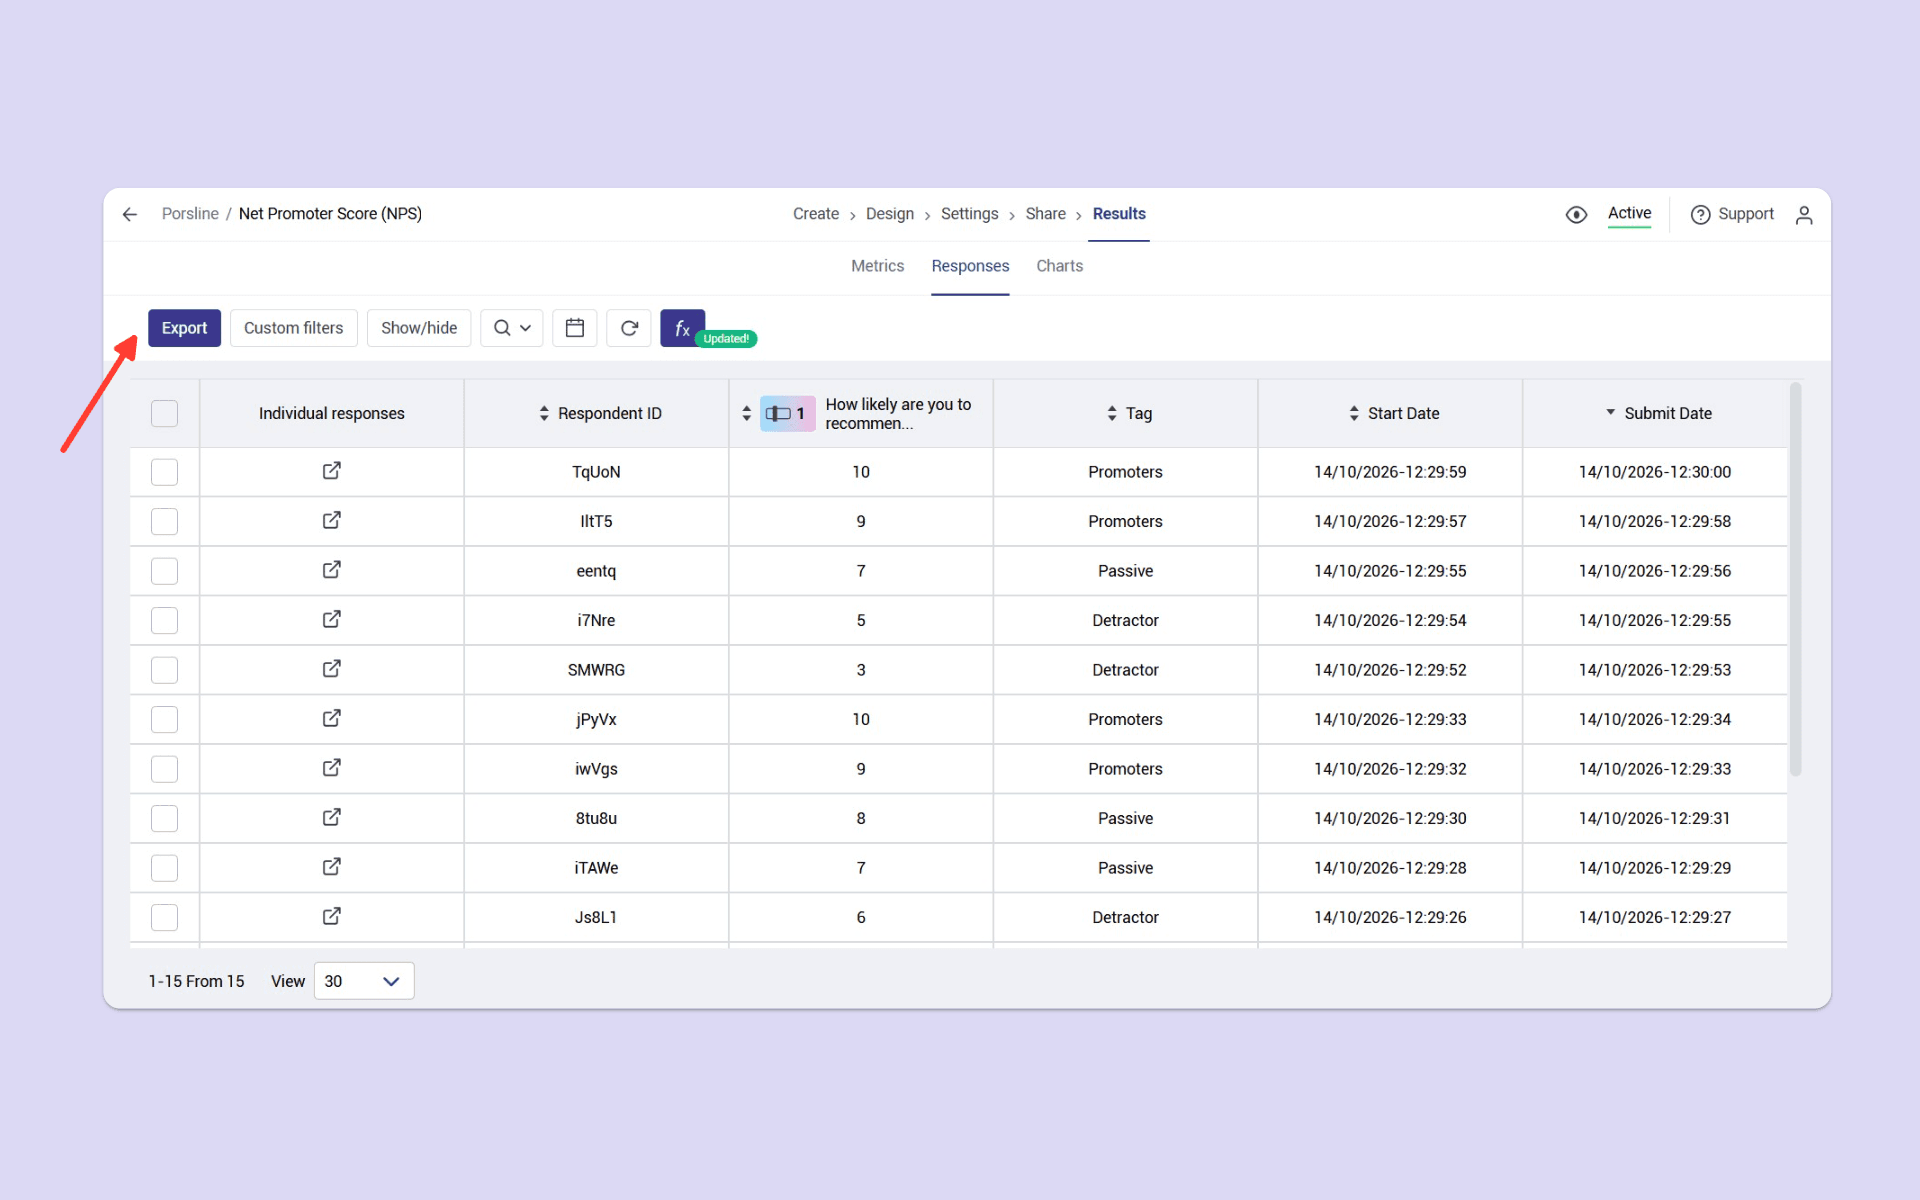The height and width of the screenshot is (1200, 1920).
Task: Select the checkbox for row TqUoN
Action: [x=164, y=472]
